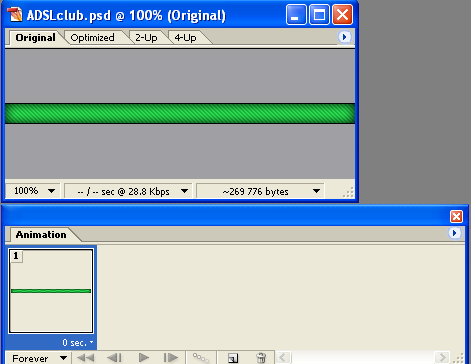Screen dimensions: 471x364
Task: Click the Tween frames icon
Action: [201, 358]
